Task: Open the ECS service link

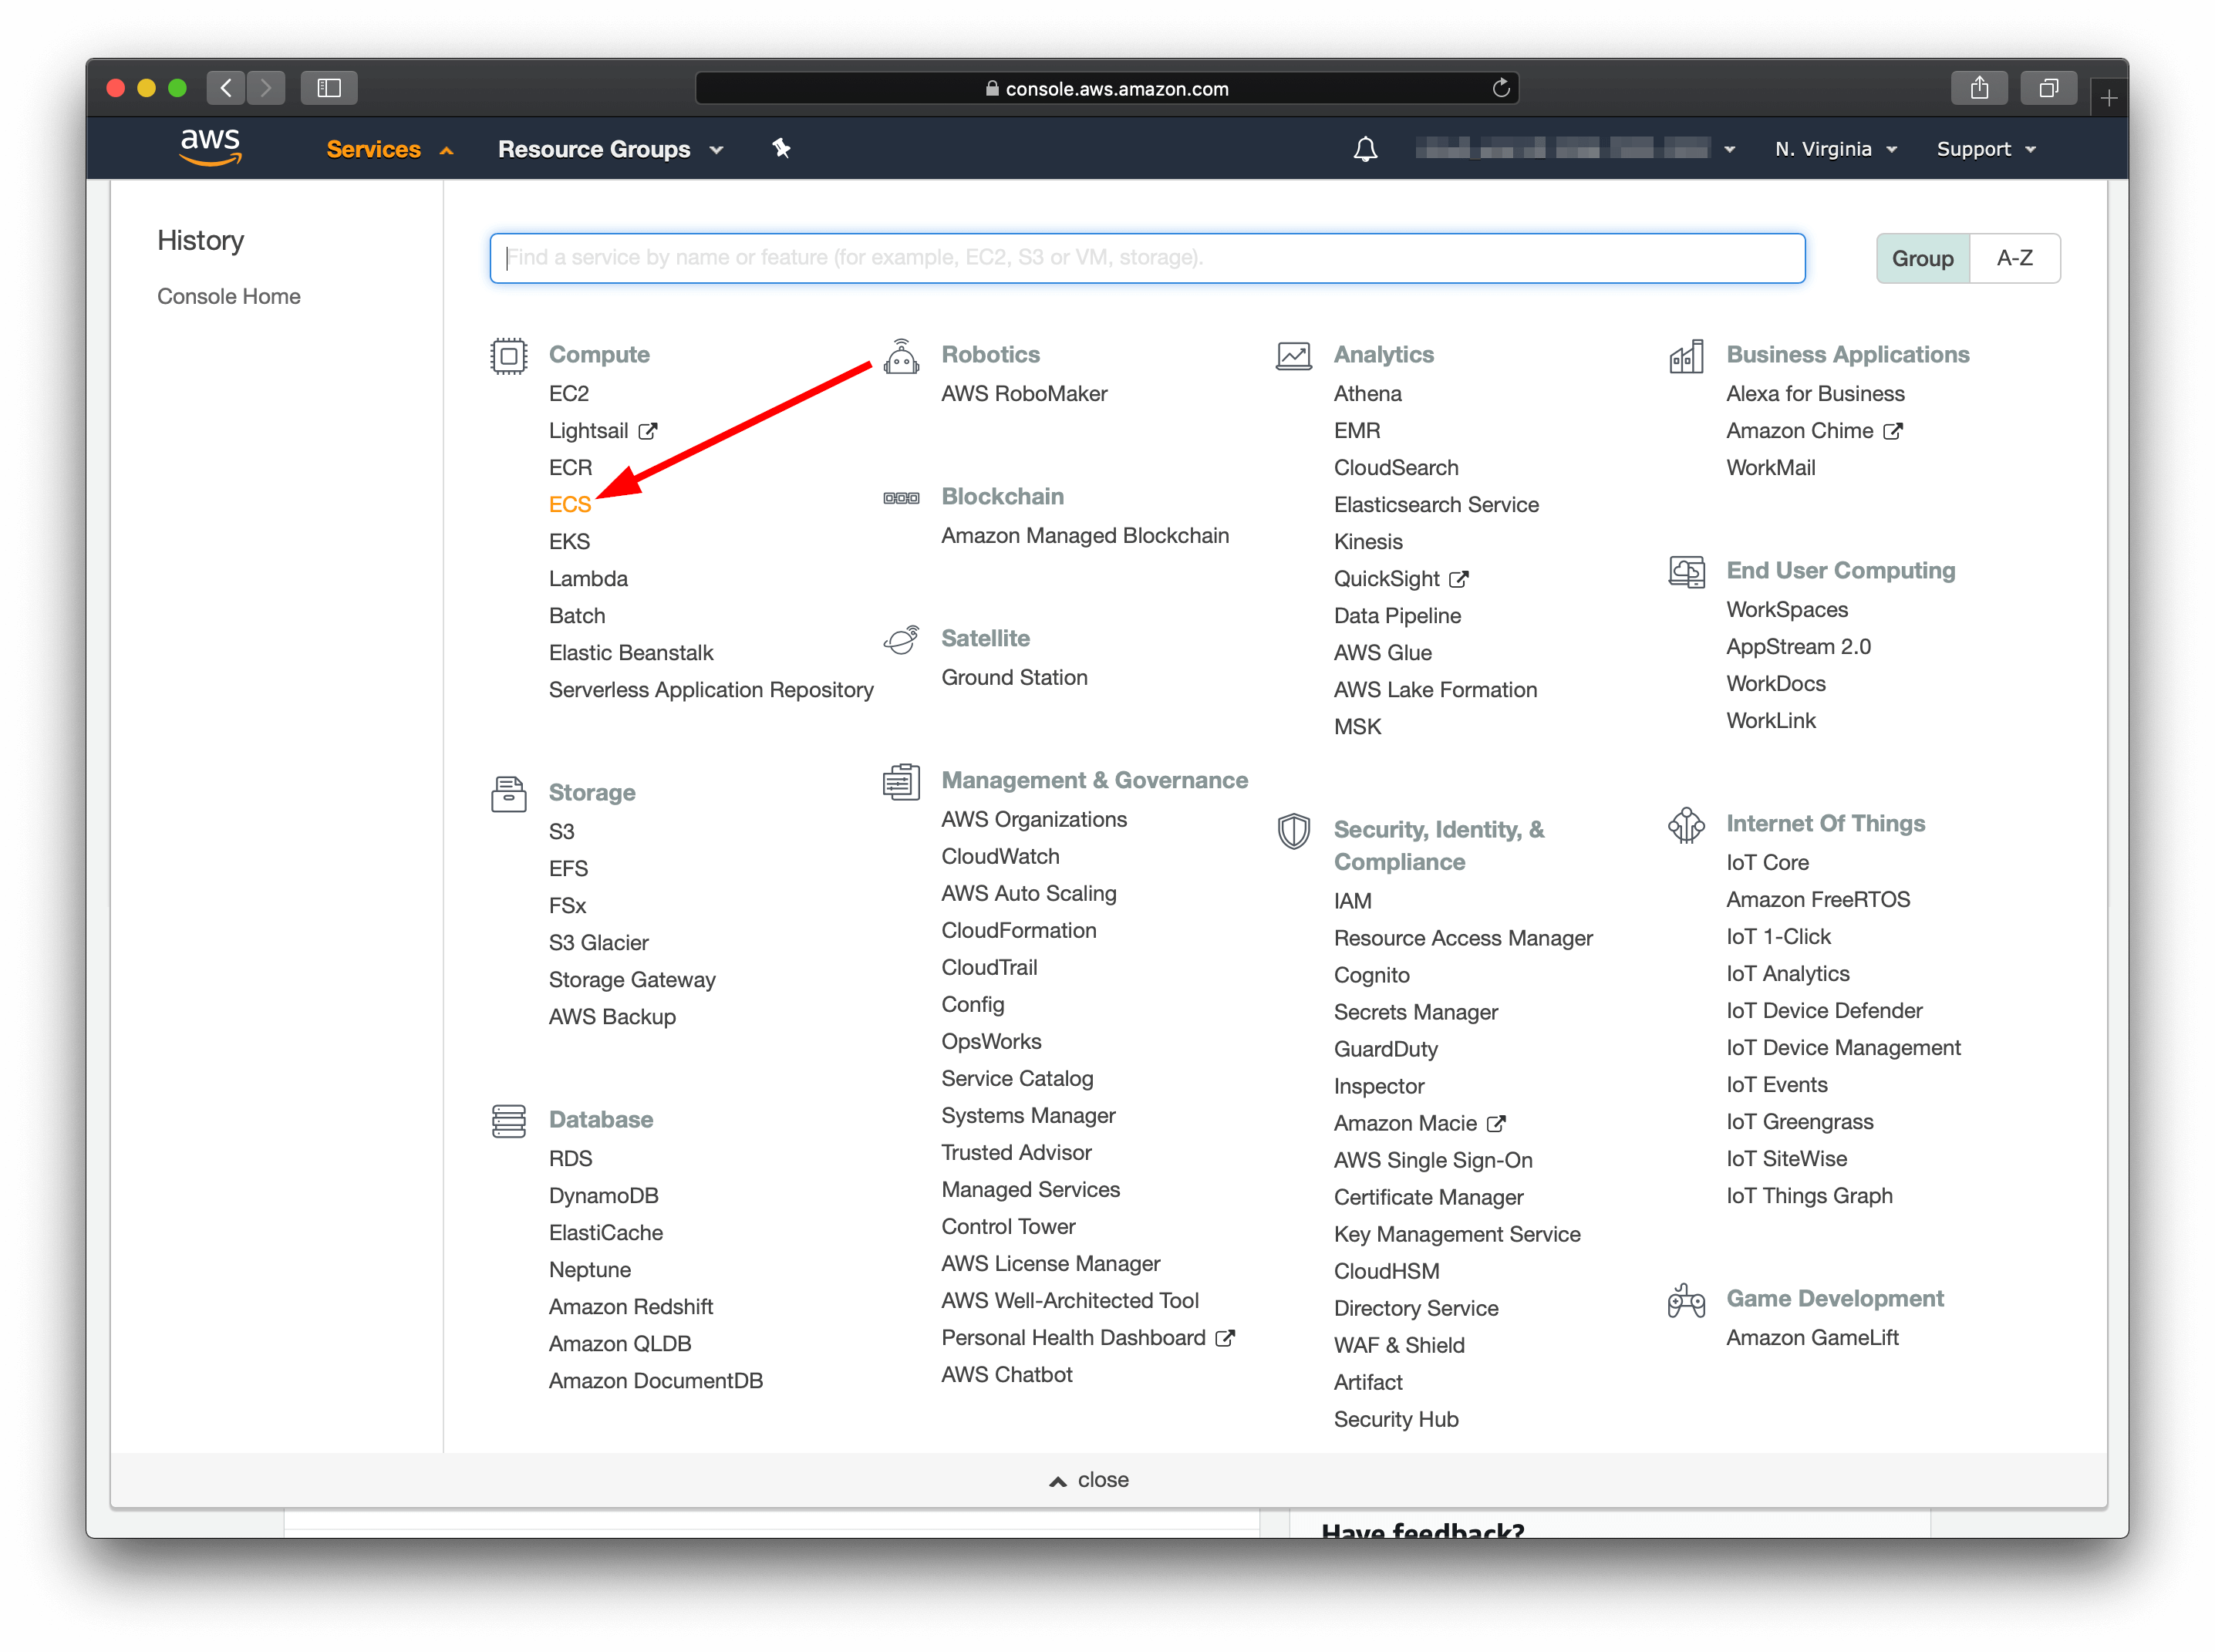Action: coord(570,504)
